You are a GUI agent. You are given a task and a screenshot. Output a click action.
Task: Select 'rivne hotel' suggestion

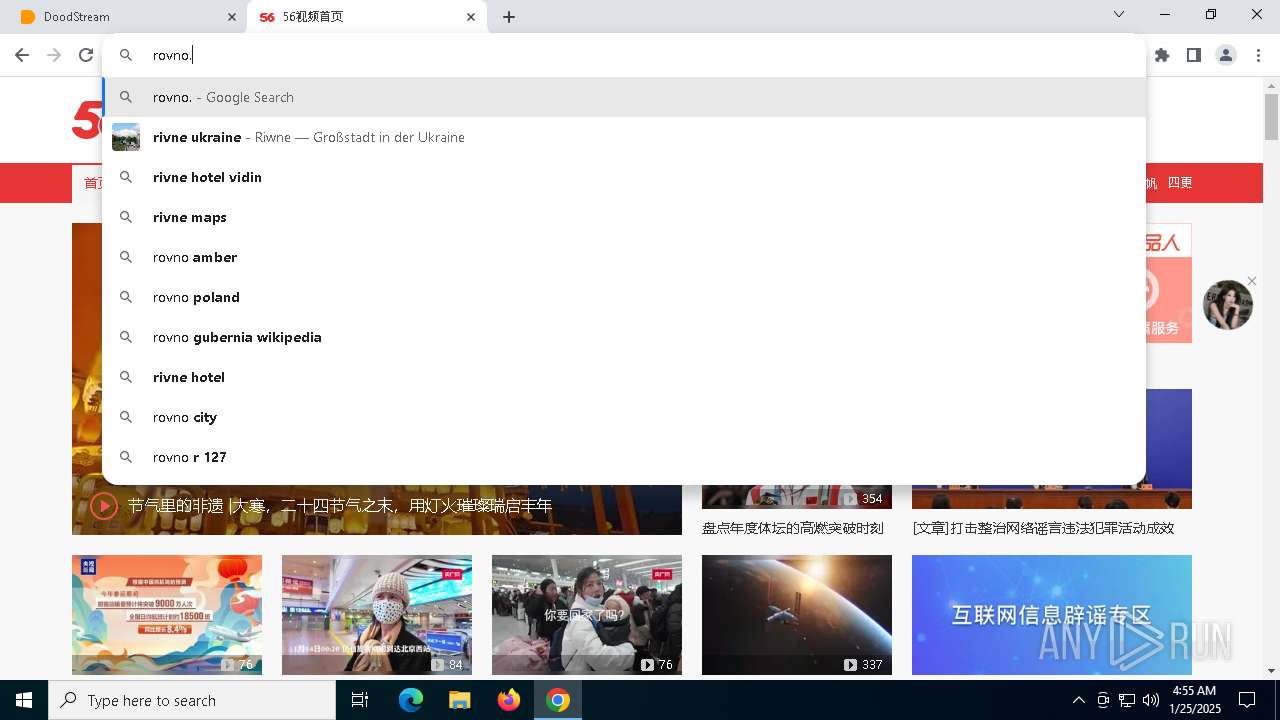tap(624, 377)
